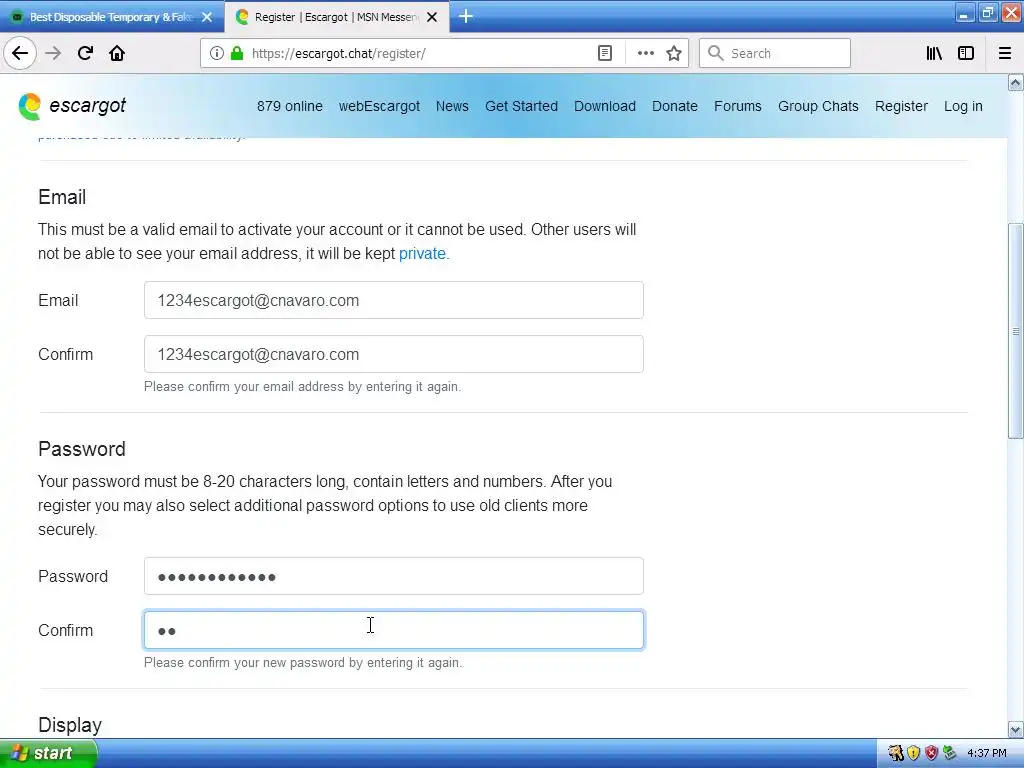Open page actions three-dot menu
The height and width of the screenshot is (768, 1024).
point(645,53)
